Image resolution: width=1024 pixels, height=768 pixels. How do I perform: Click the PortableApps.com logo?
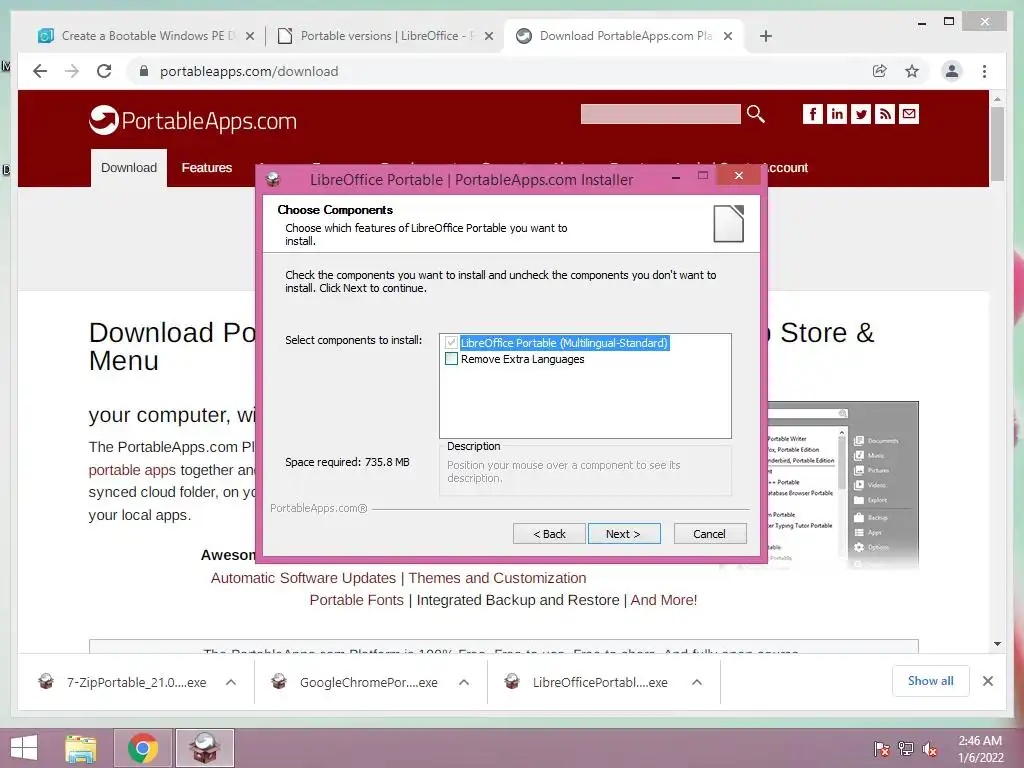(193, 120)
